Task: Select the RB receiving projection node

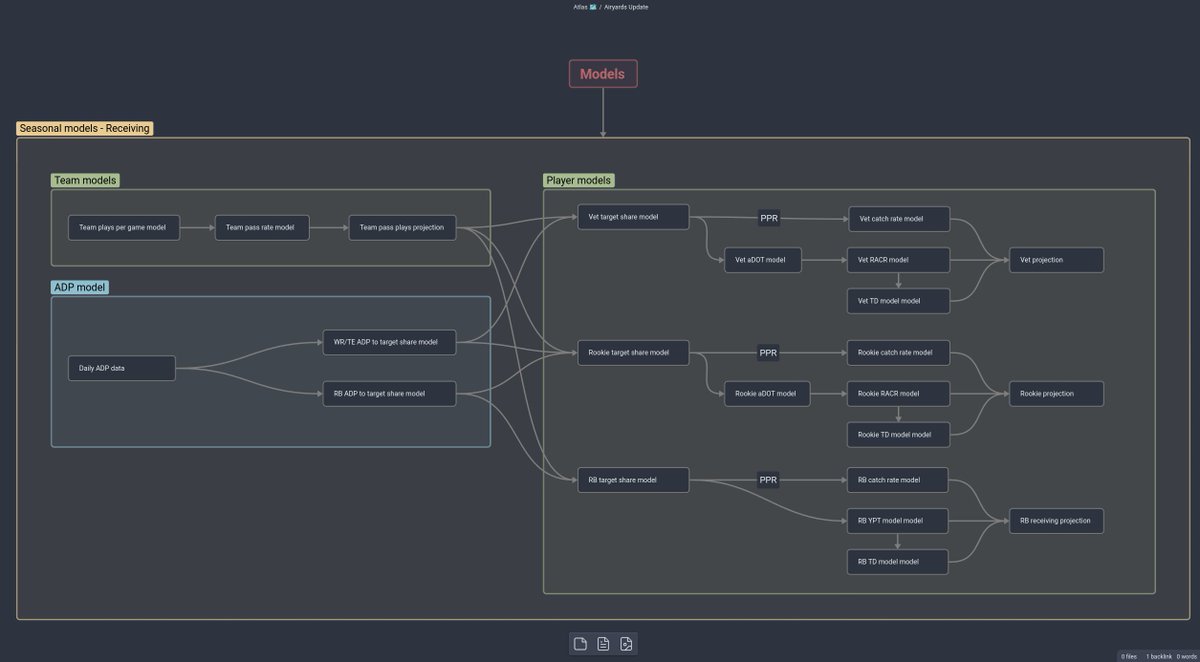Action: click(1056, 520)
